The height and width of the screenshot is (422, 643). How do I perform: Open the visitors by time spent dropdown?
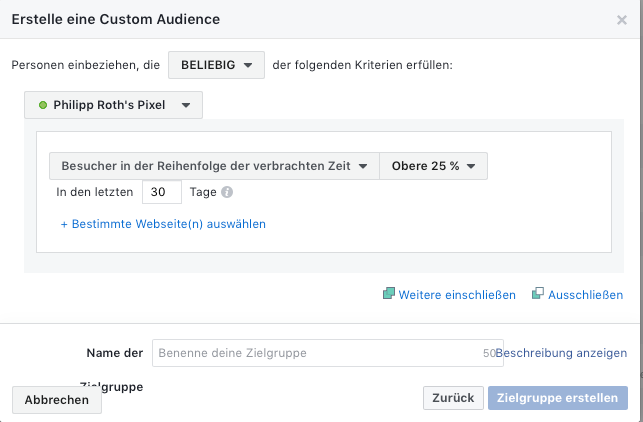pyautogui.click(x=214, y=166)
